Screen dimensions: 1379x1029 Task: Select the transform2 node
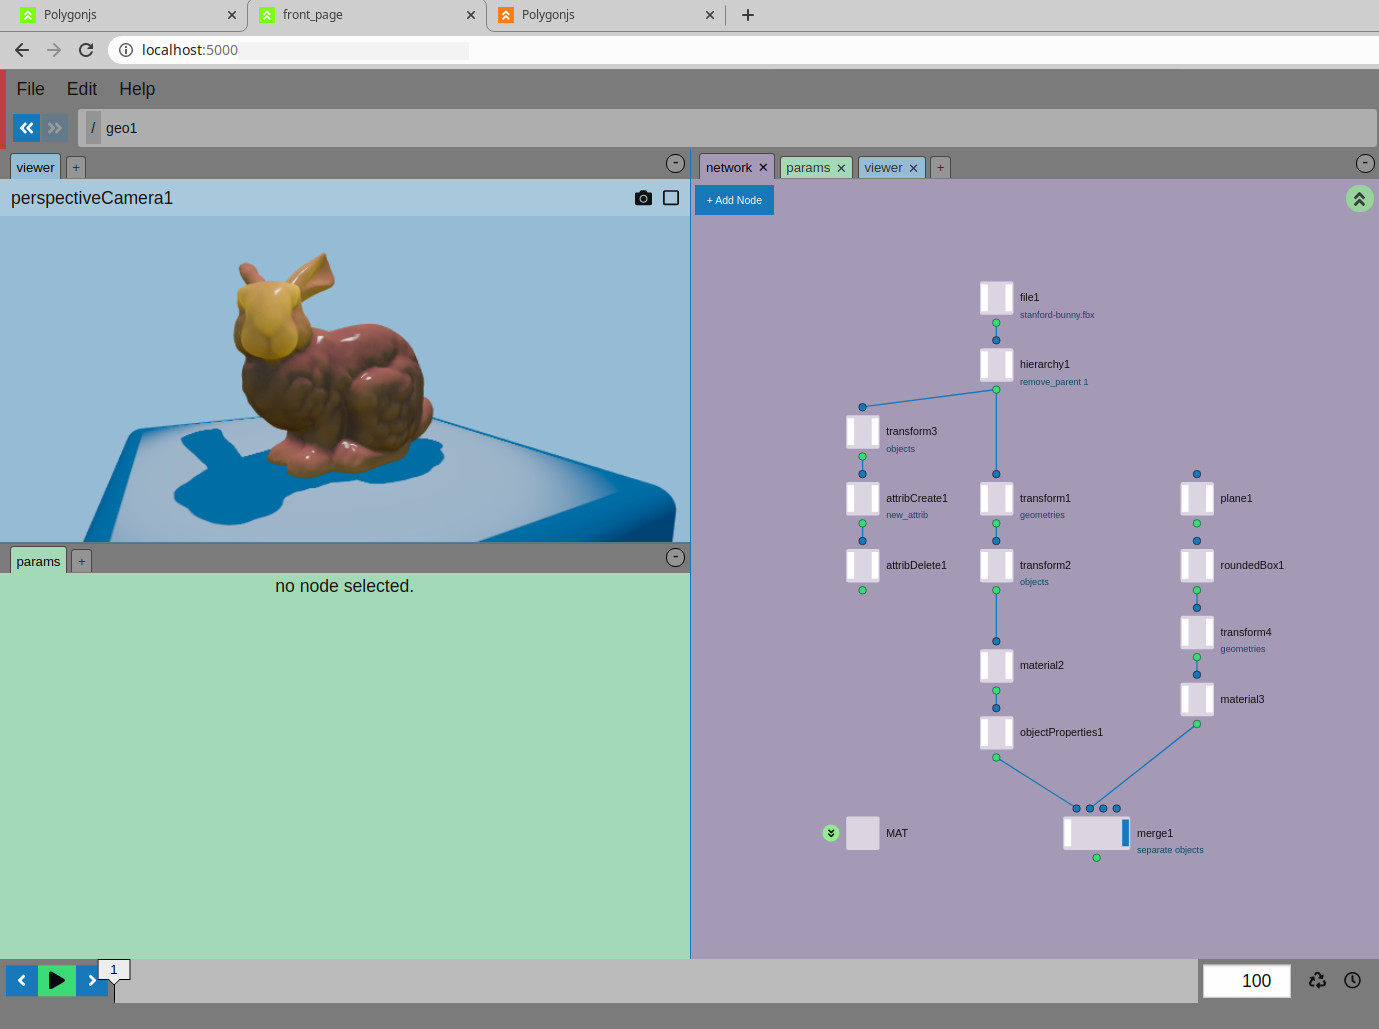pos(996,566)
